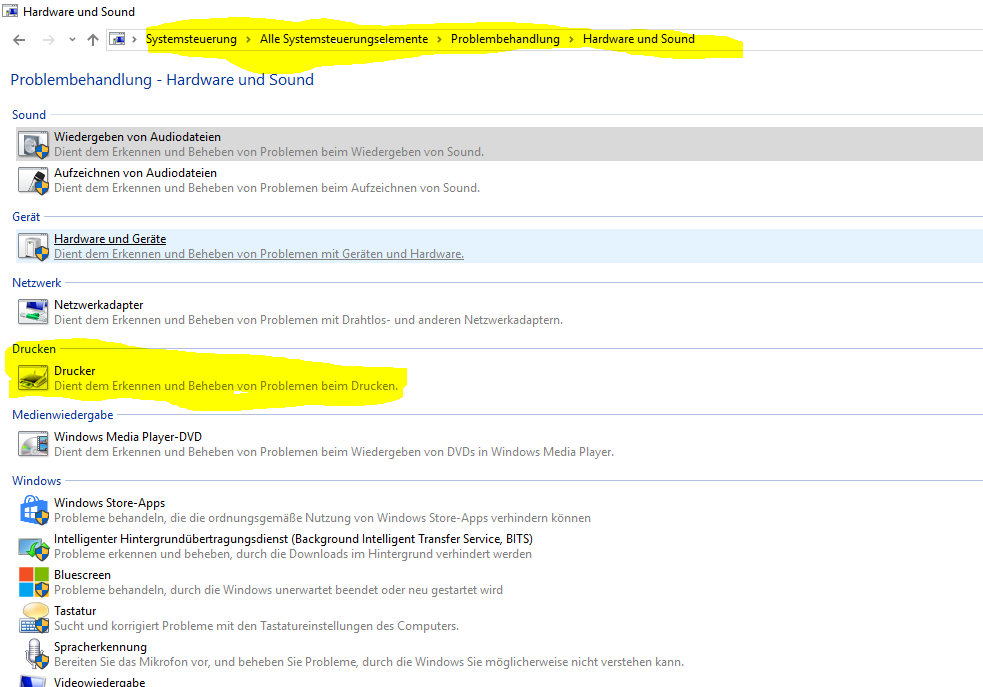Click description about Mikrofon vorbereiten
The width and height of the screenshot is (983, 687).
(x=369, y=662)
